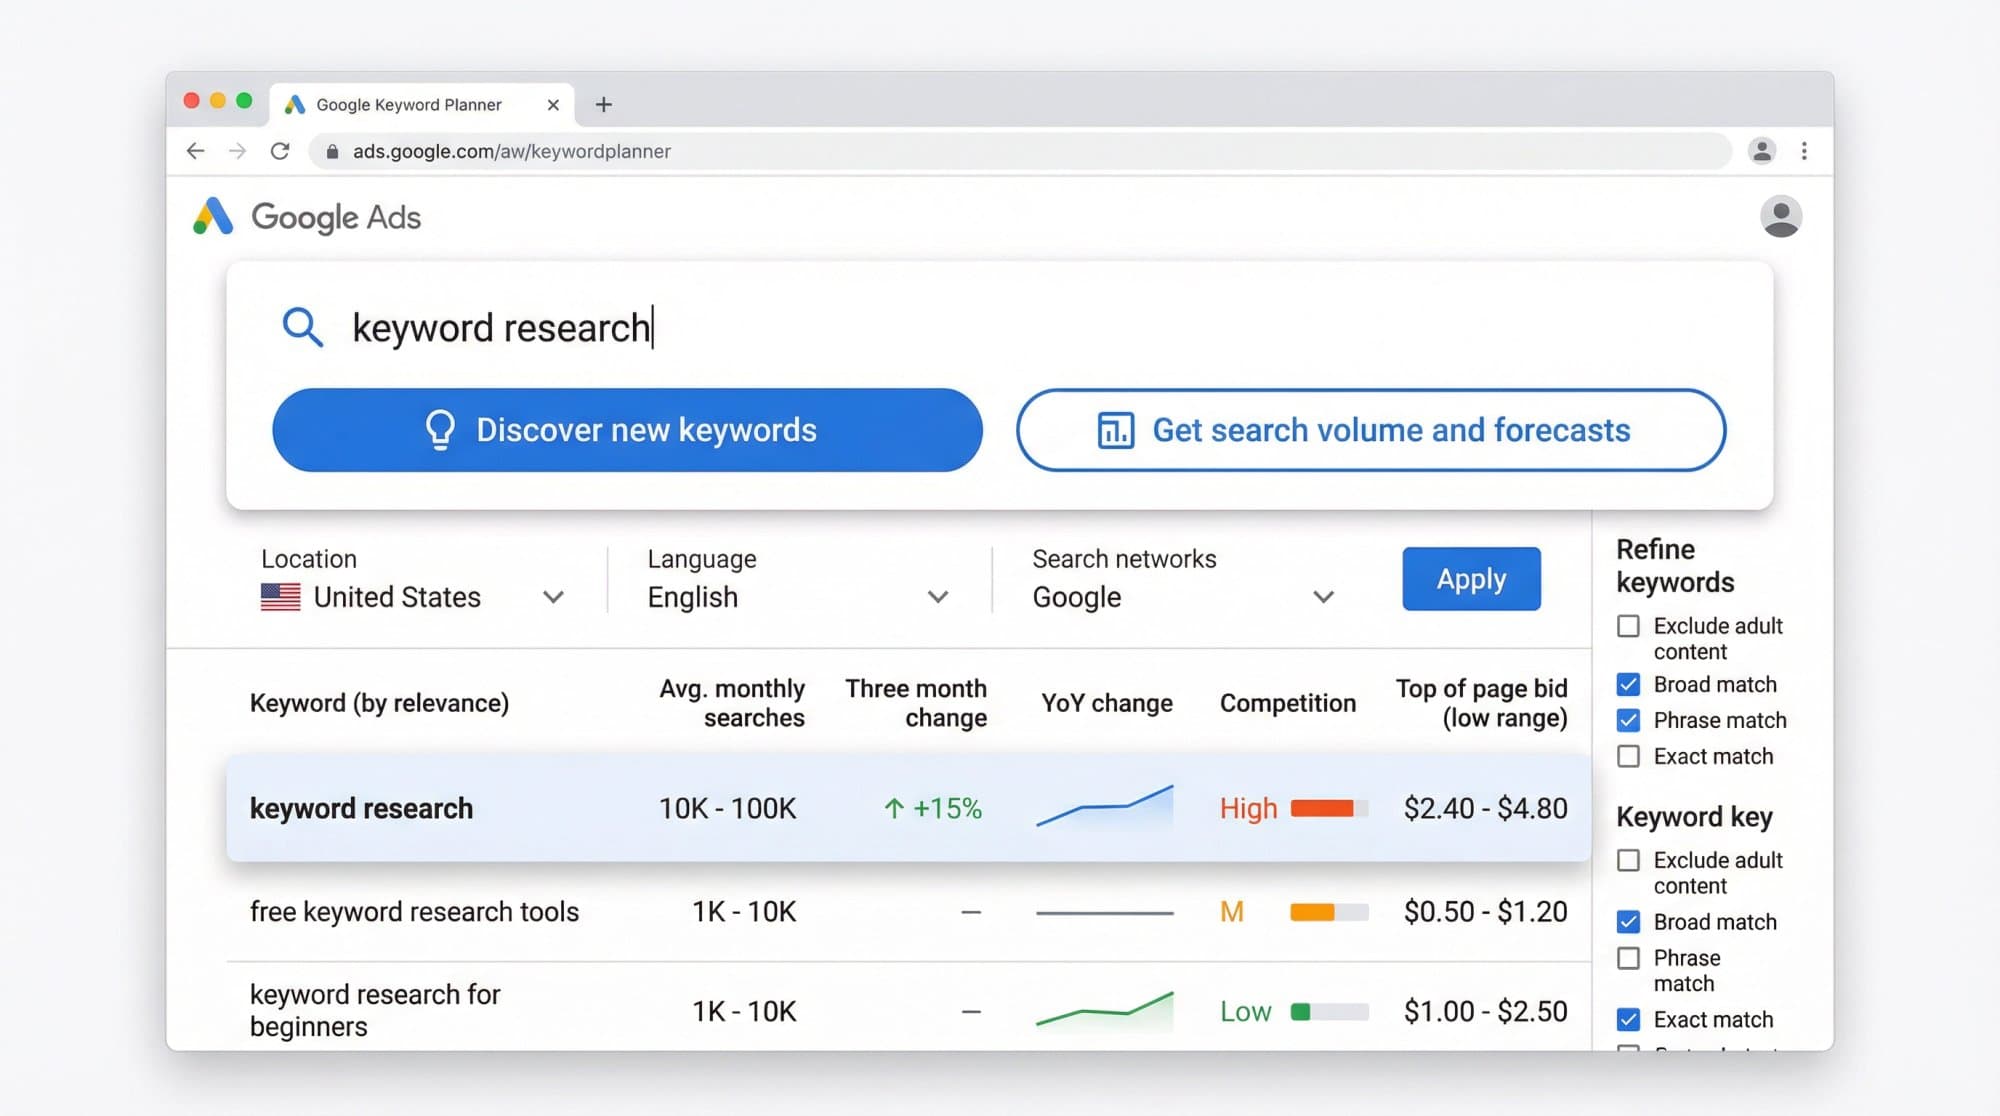Check Exact match under Refine keywords

[x=1628, y=756]
